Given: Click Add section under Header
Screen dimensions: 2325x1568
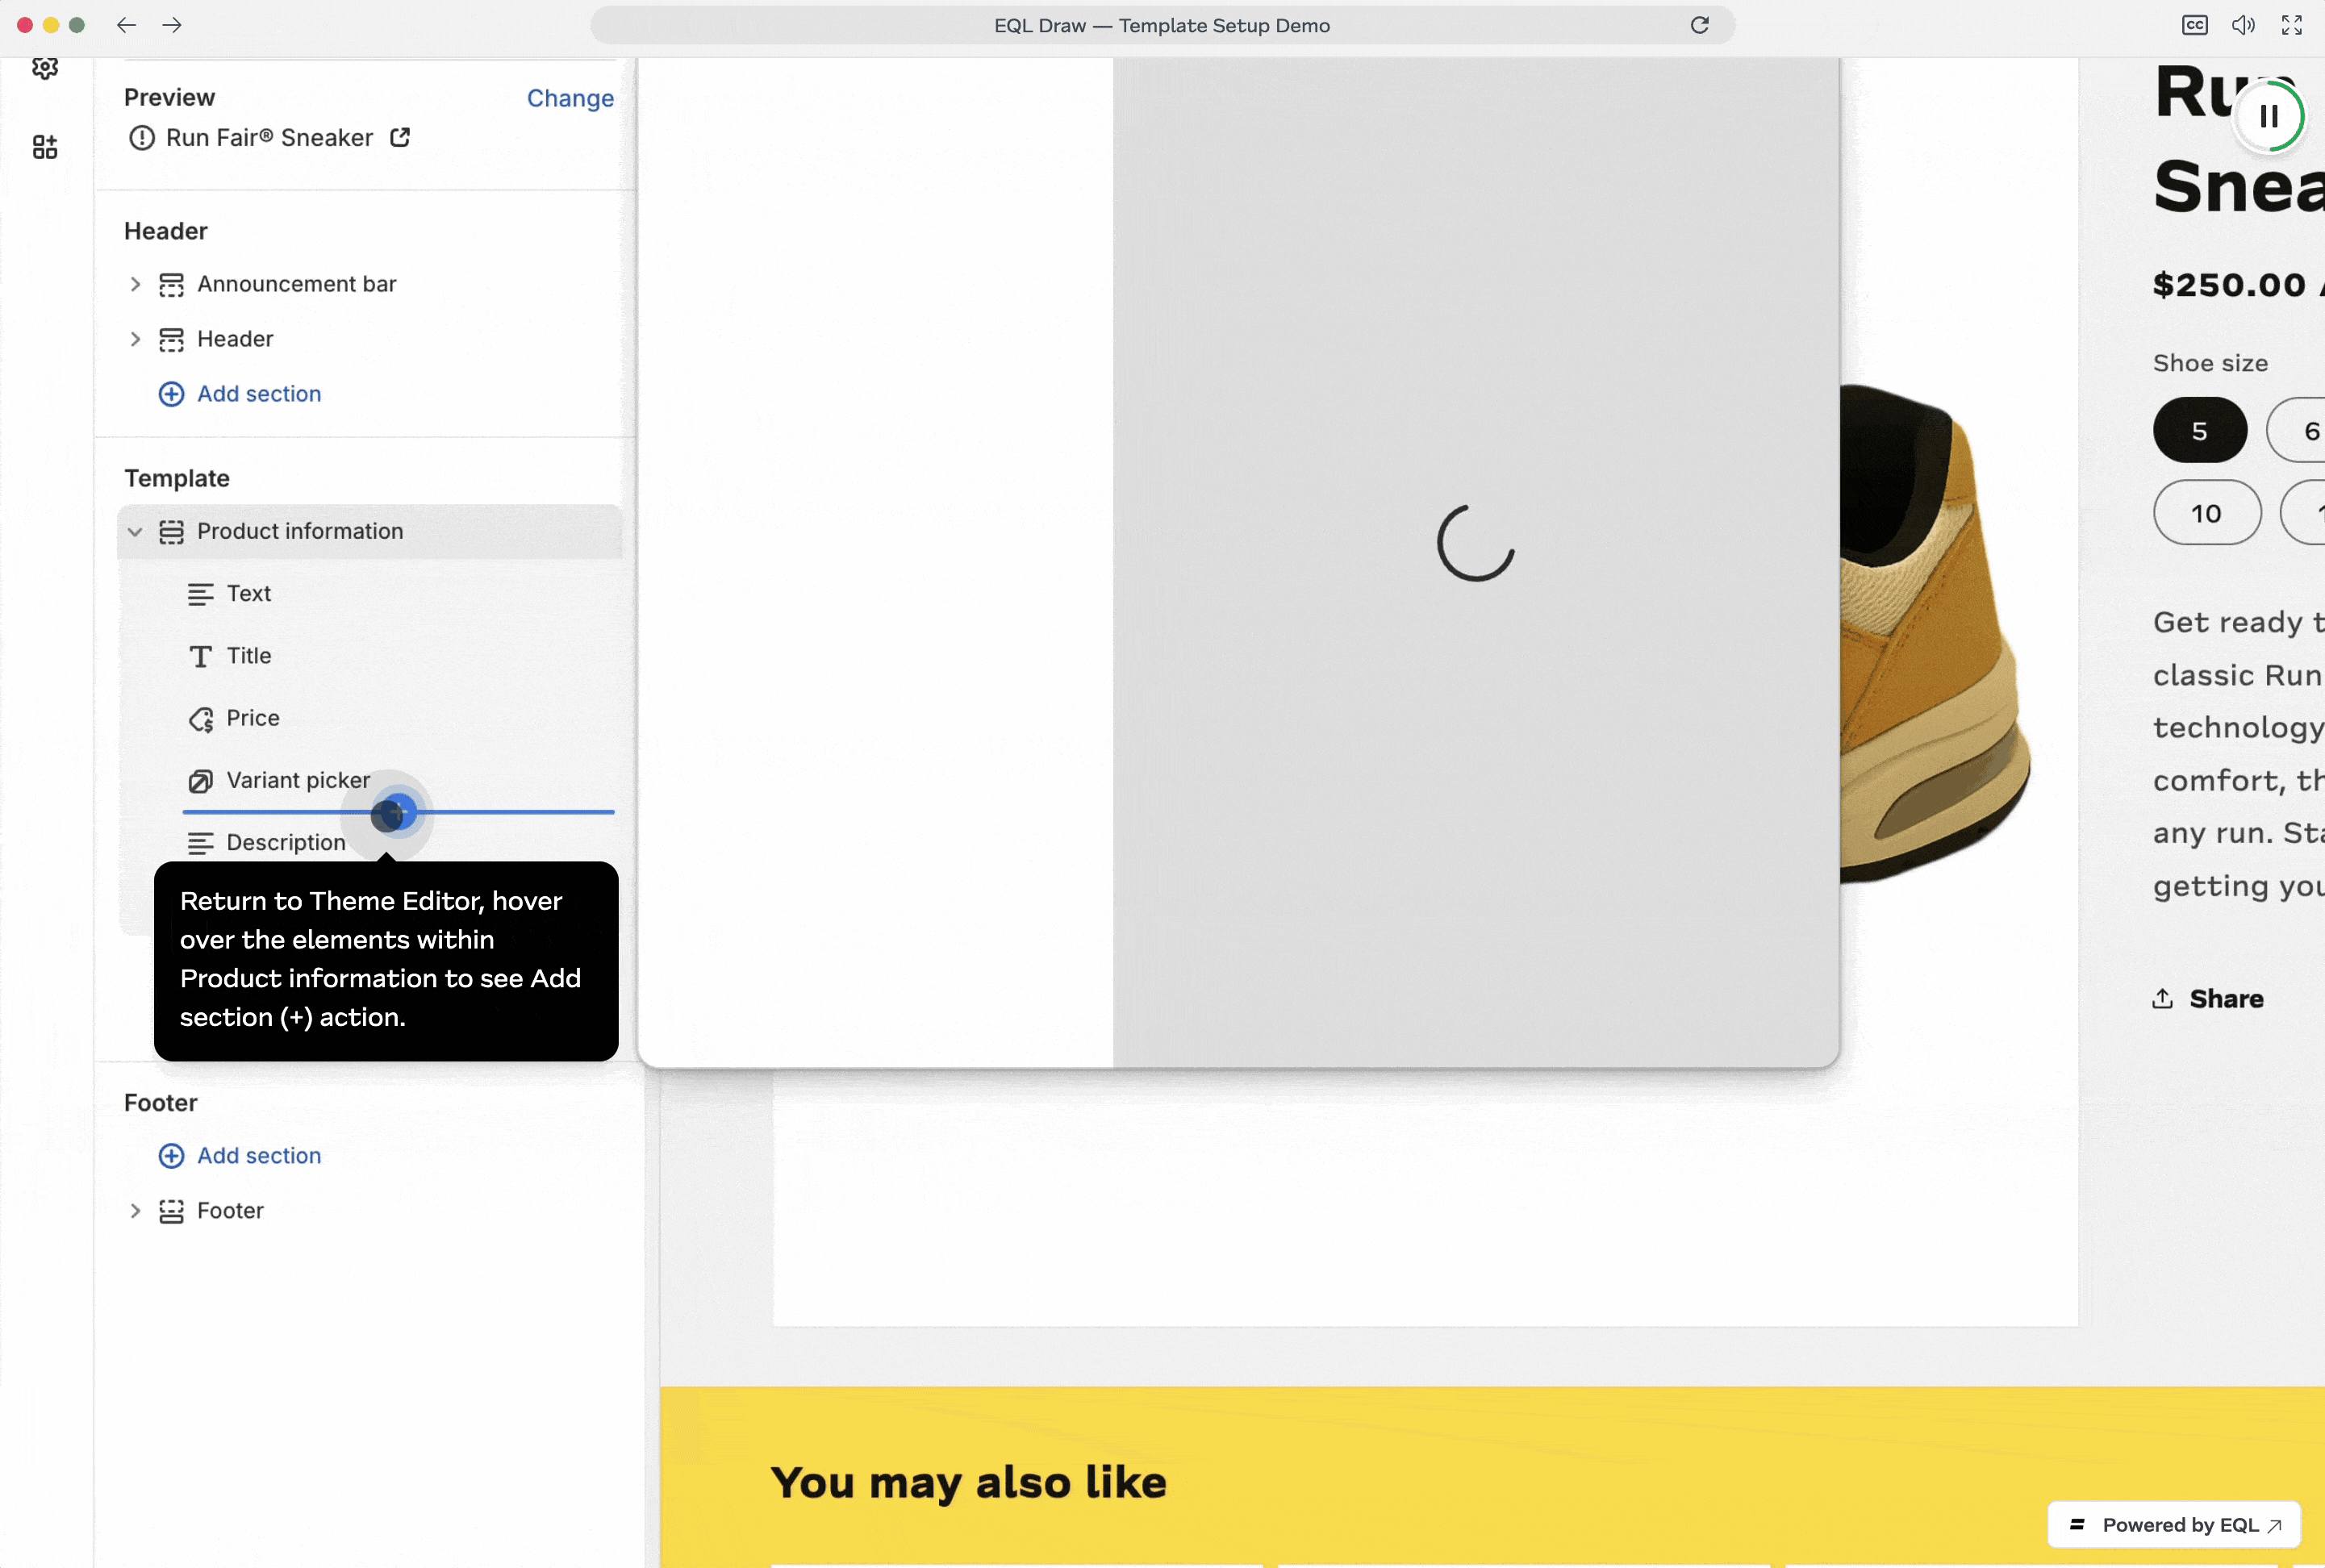Looking at the screenshot, I should pos(259,394).
